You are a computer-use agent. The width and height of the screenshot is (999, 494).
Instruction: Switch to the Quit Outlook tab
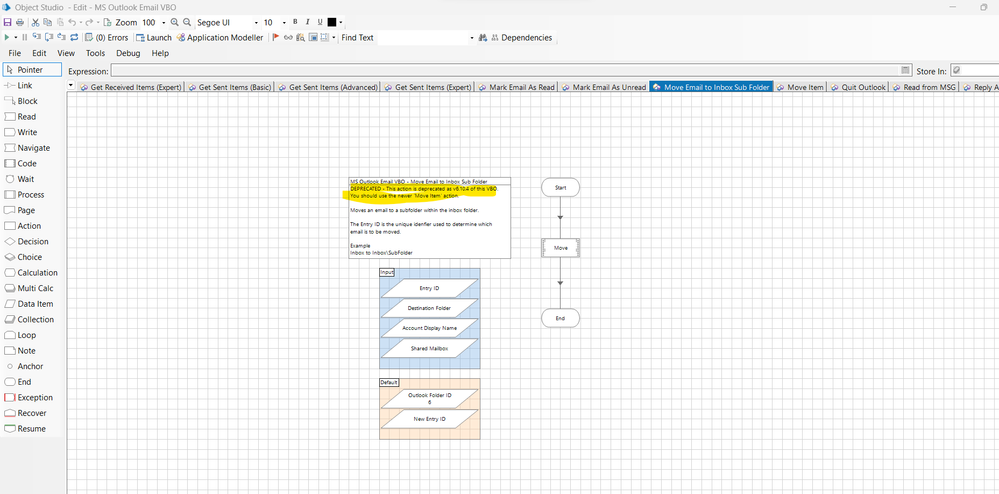point(858,87)
